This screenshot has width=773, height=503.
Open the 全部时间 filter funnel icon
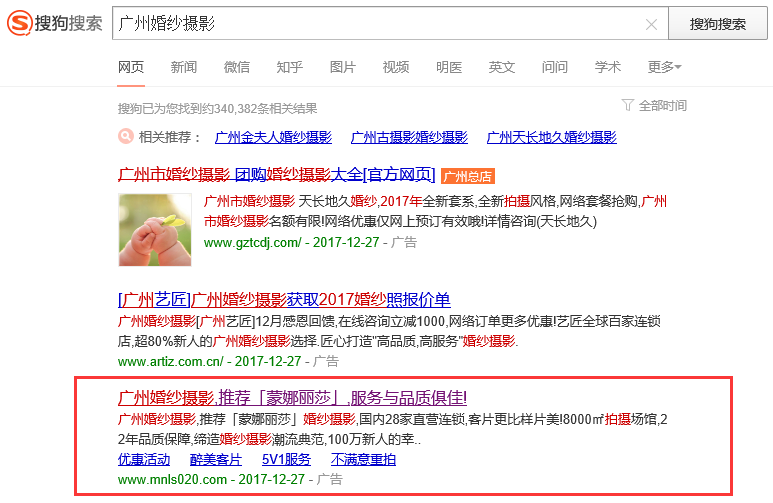tap(628, 105)
